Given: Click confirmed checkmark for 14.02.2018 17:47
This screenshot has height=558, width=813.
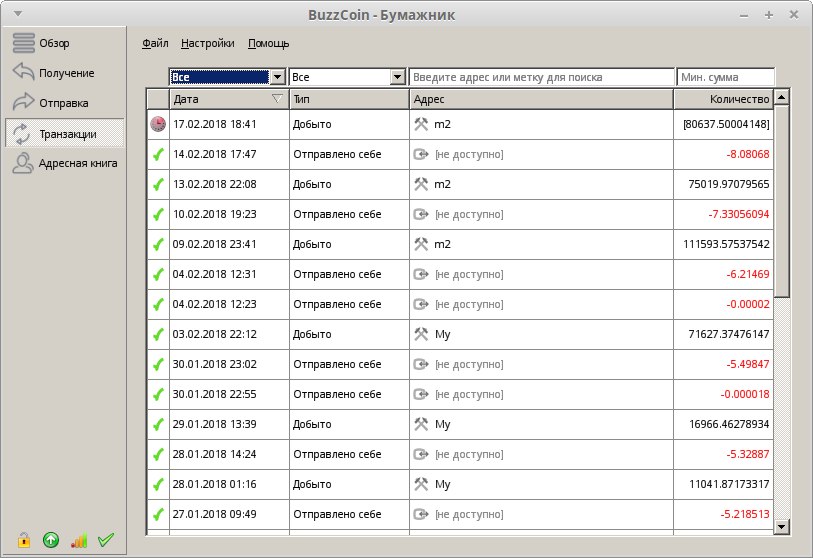Looking at the screenshot, I should point(158,154).
